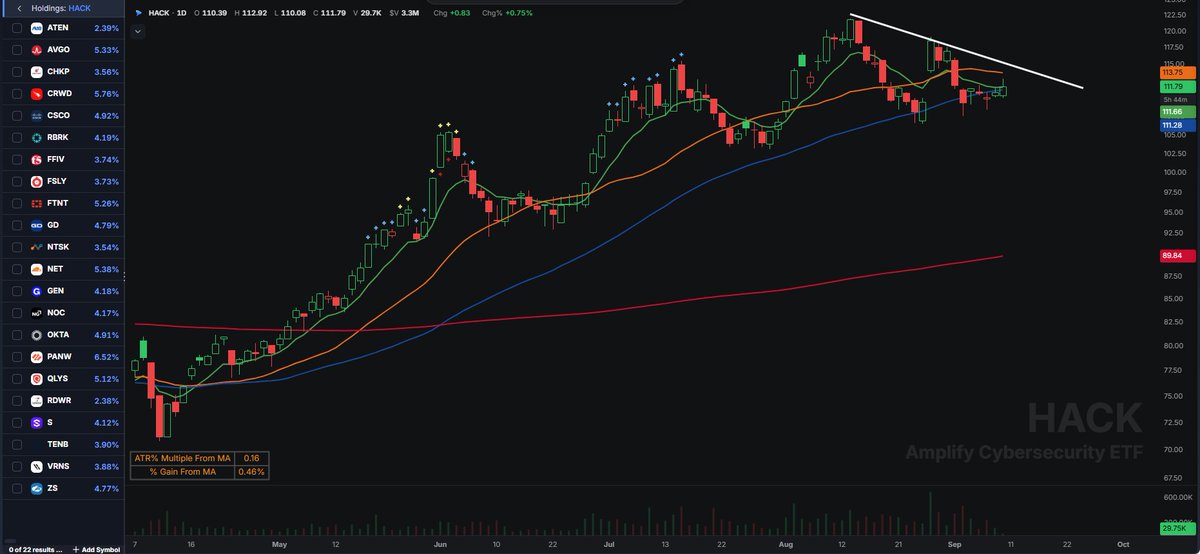The image size is (1200, 554).
Task: Tick the checkbox for FFIV
Action: 16,160
